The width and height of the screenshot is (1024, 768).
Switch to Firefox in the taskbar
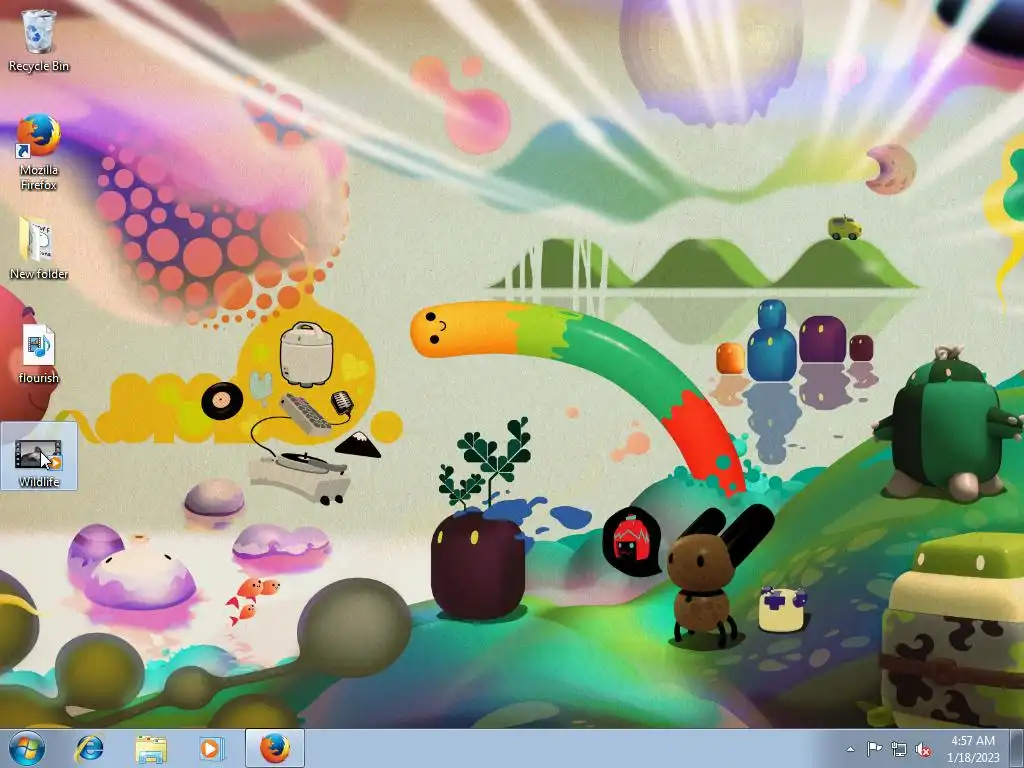tap(275, 748)
